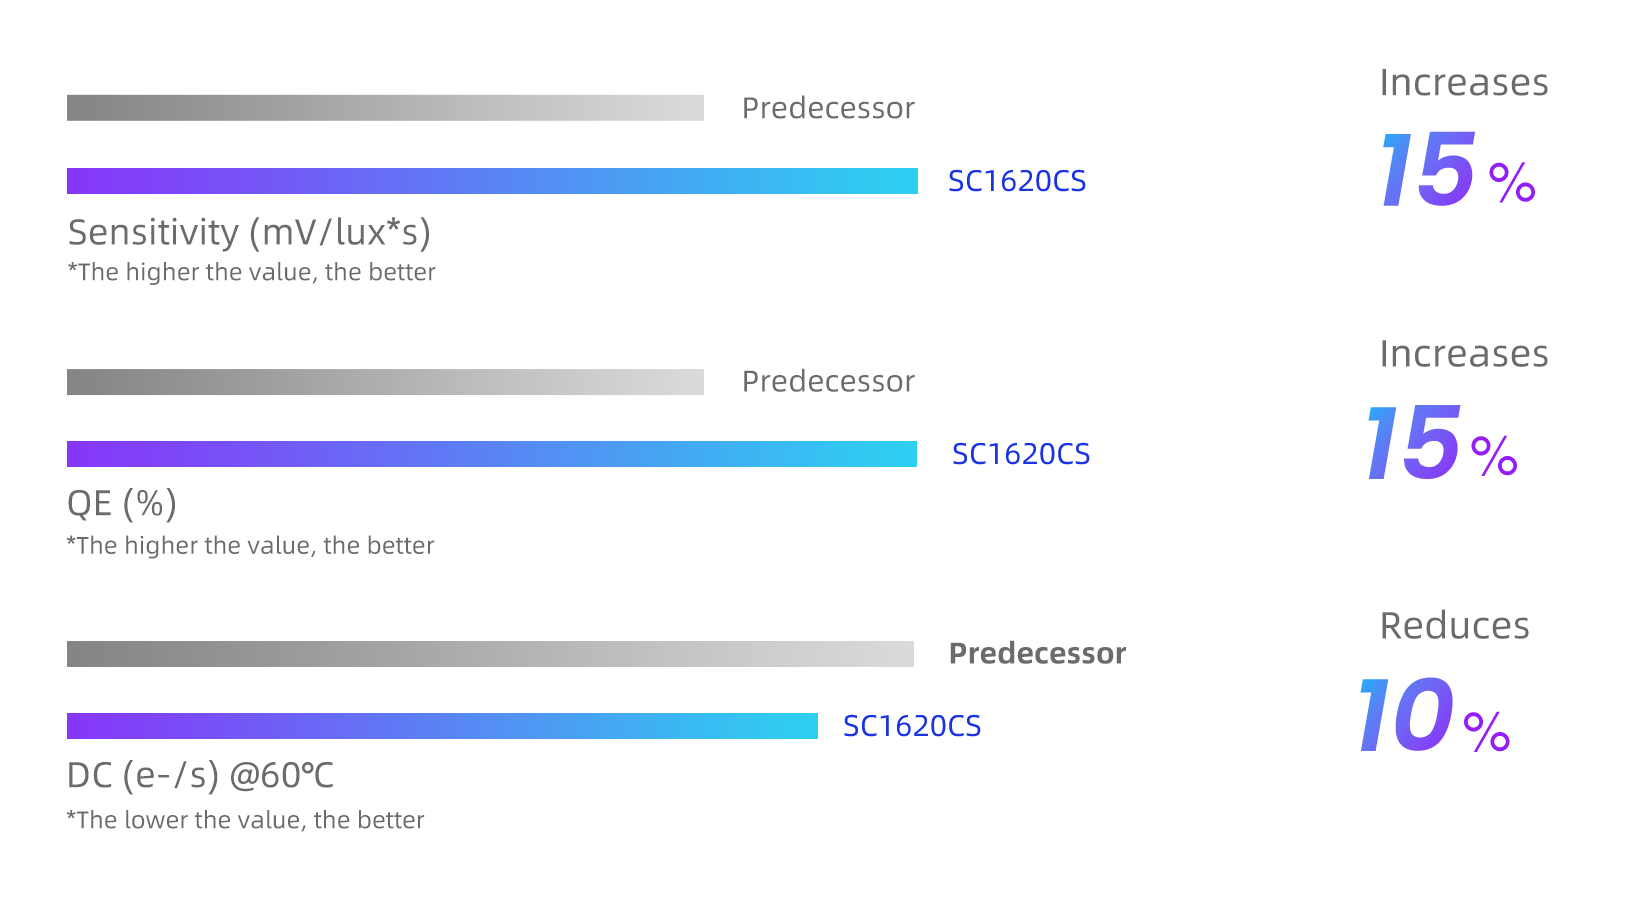Click the "Increases" text beside the QE bars
This screenshot has height=900, width=1651.
click(1463, 354)
